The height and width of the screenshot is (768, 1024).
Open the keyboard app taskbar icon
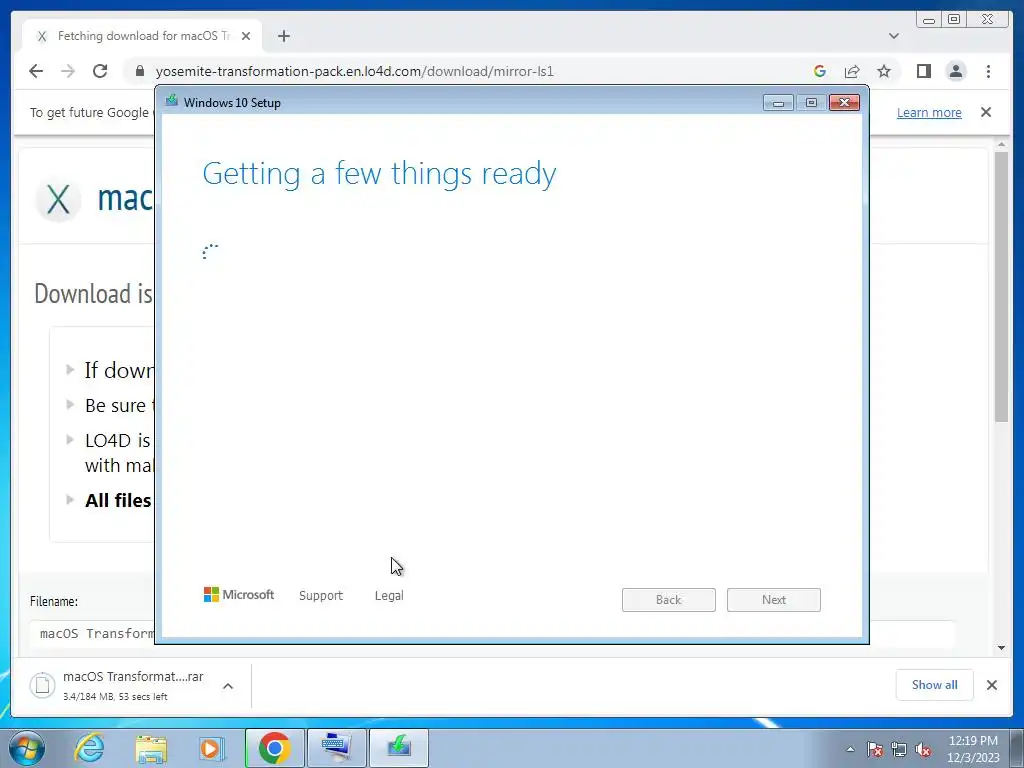click(x=336, y=748)
